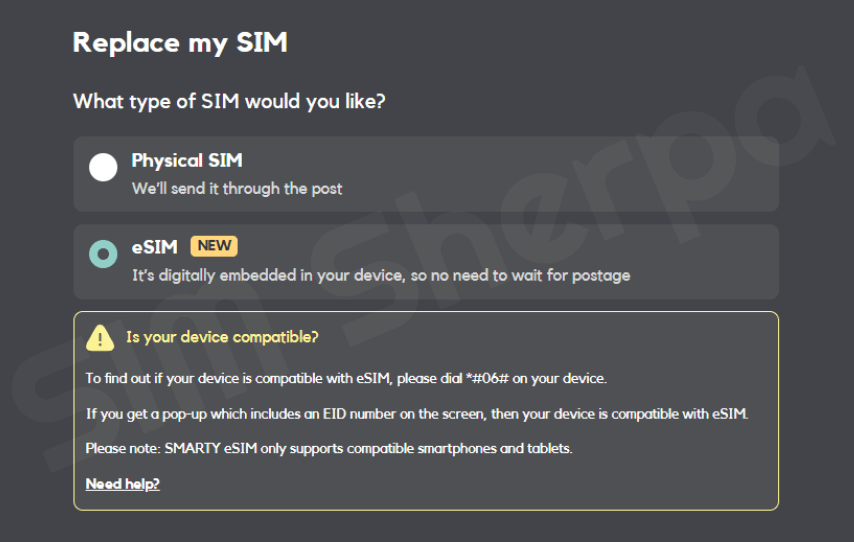Click the "Replace my SIM" page heading

[x=180, y=43]
